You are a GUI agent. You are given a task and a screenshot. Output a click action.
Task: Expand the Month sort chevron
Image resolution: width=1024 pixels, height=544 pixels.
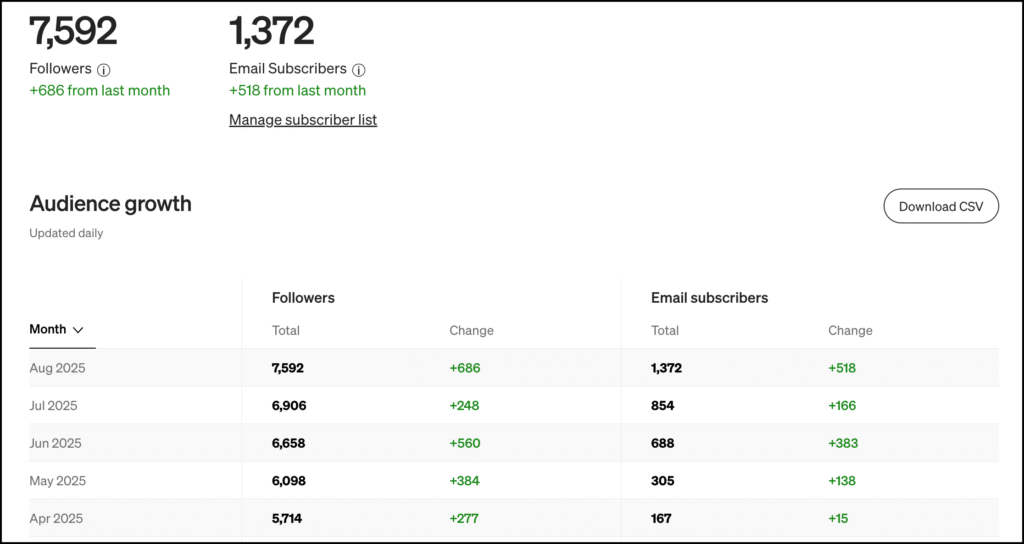[x=78, y=329]
